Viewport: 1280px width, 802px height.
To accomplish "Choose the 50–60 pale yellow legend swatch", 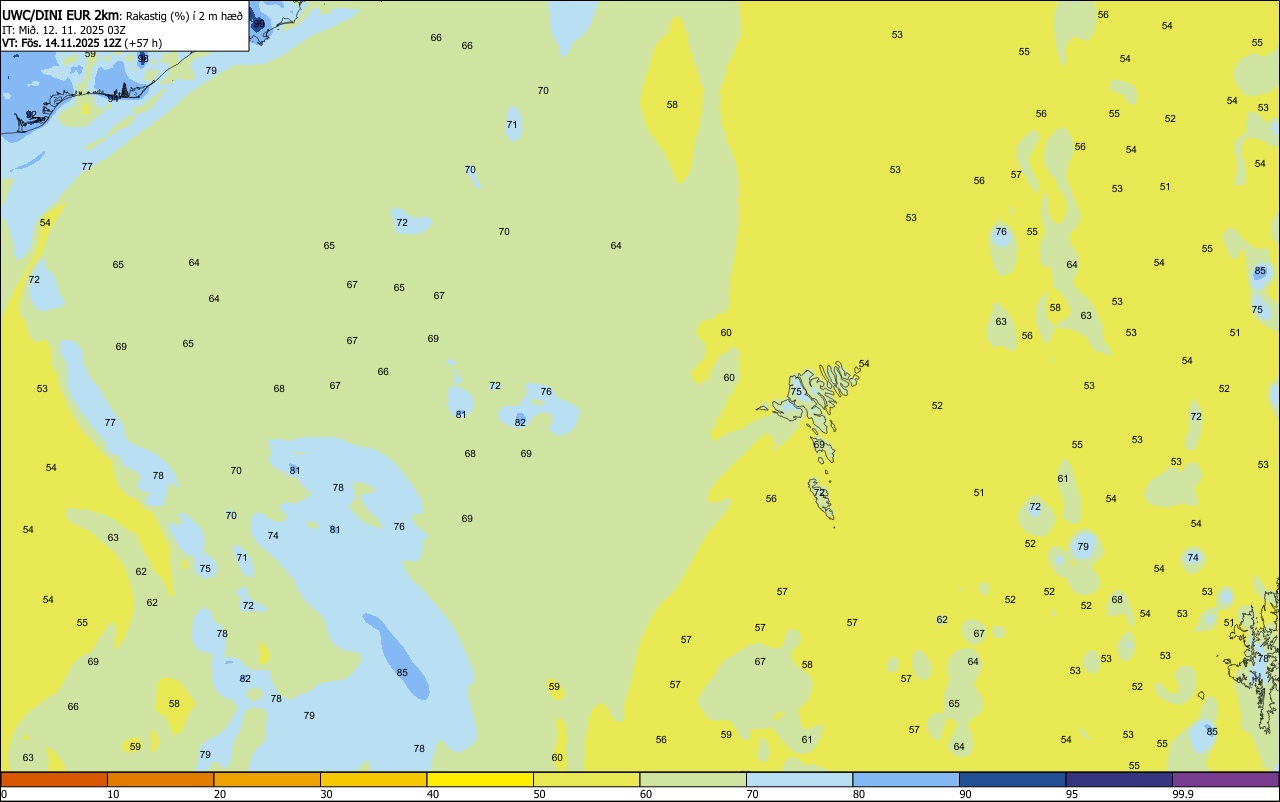I will (x=586, y=779).
